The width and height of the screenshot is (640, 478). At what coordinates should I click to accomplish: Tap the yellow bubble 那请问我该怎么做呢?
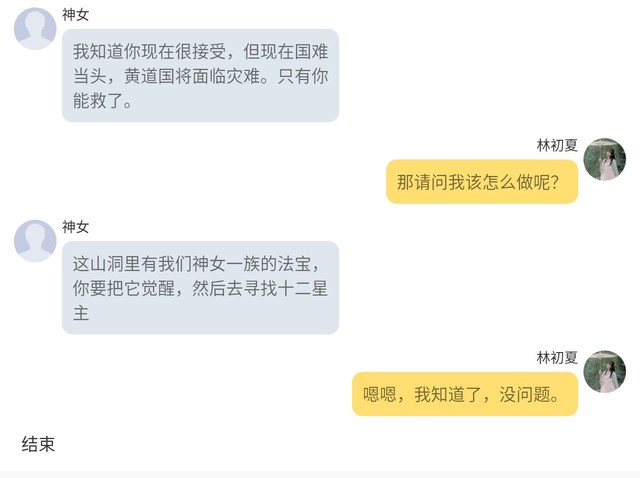click(x=482, y=182)
